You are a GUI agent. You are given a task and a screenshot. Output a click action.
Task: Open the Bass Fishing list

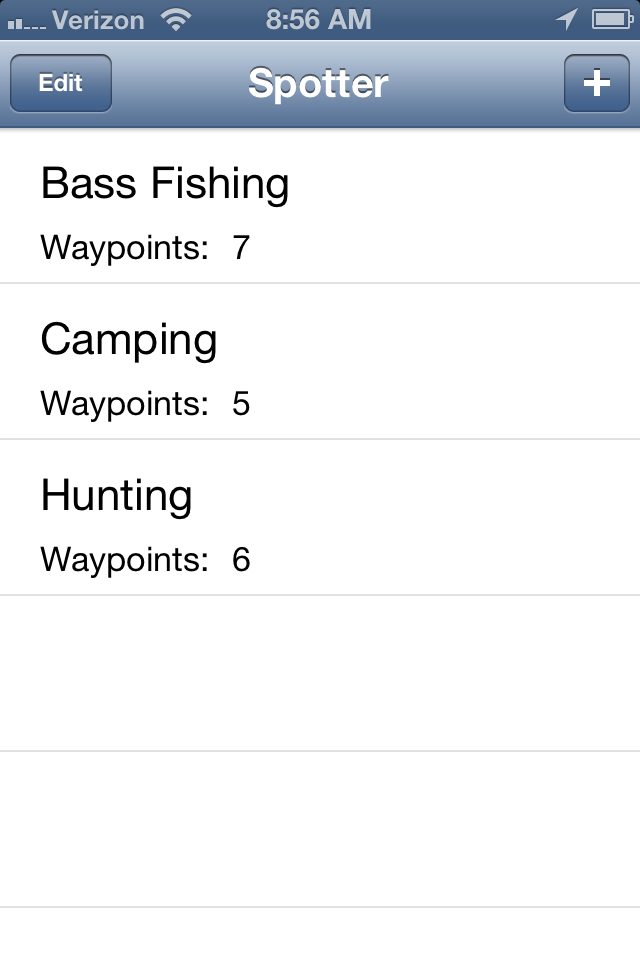[320, 206]
